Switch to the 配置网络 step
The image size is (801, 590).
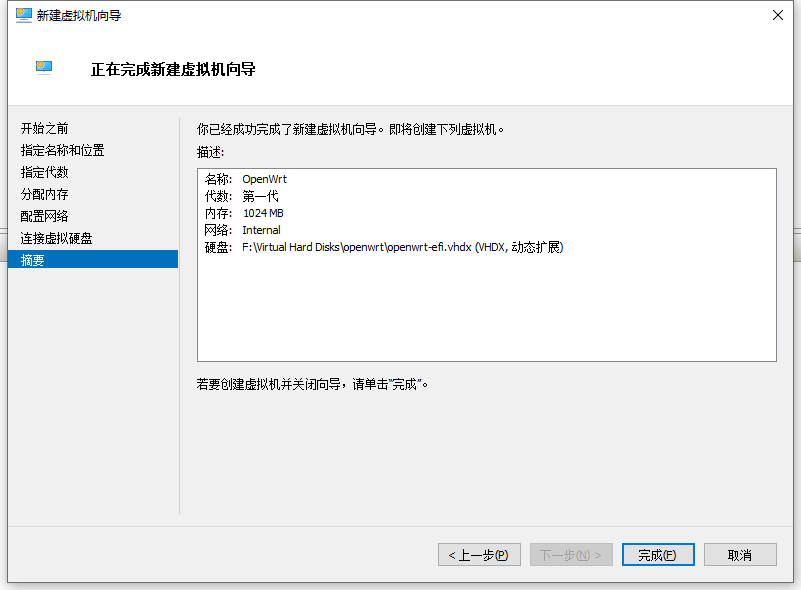[45, 217]
